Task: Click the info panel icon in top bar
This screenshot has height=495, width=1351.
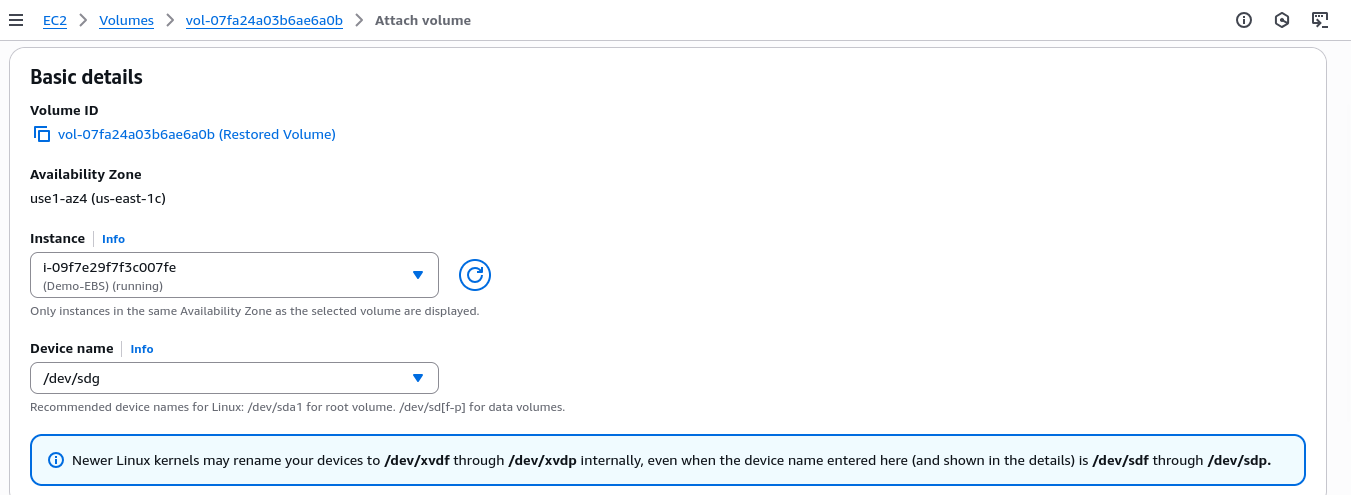Action: pos(1244,20)
